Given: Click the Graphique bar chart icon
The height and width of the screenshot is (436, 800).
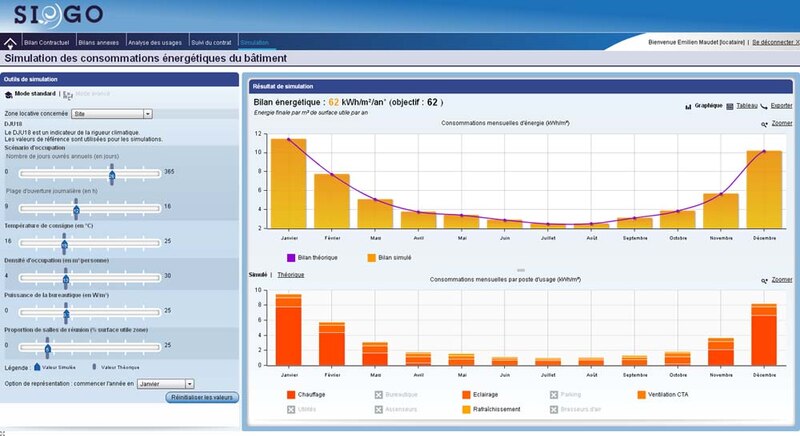Looking at the screenshot, I should coord(688,107).
